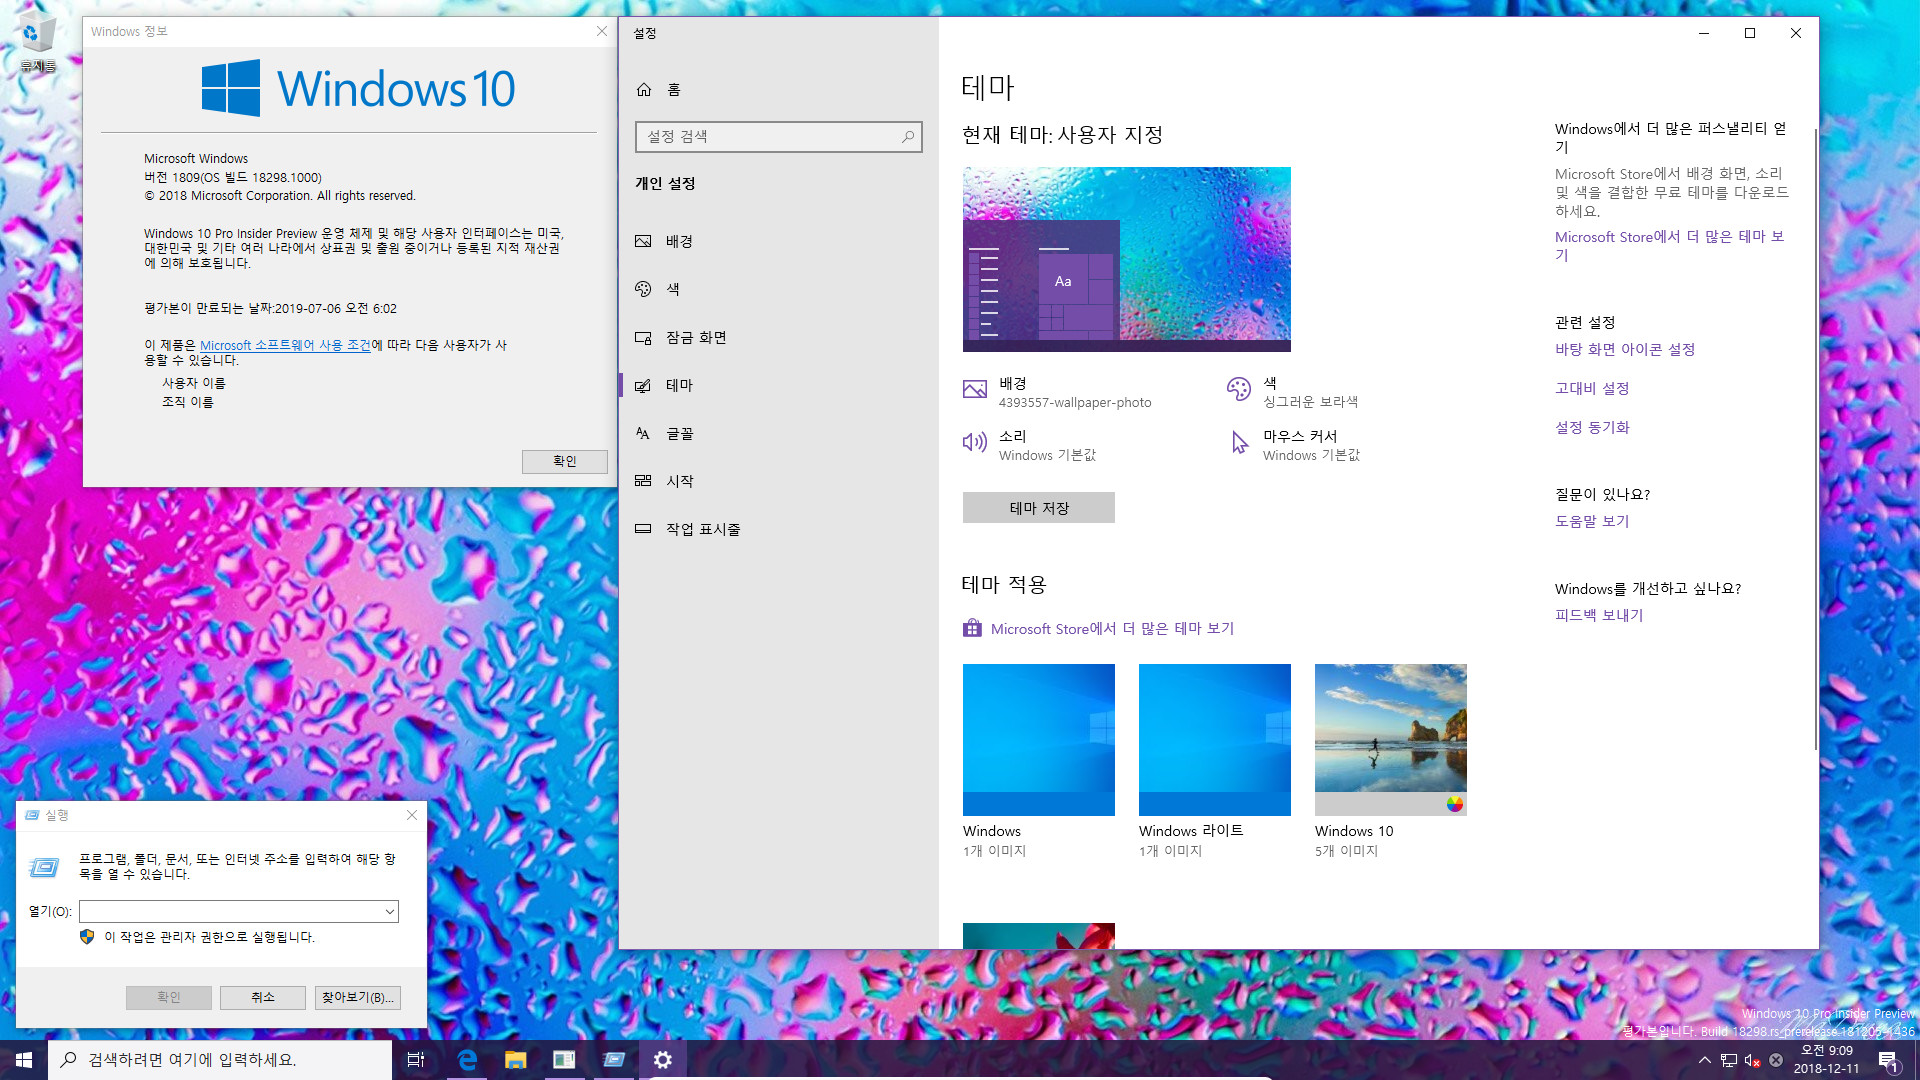Show hidden tray icons chevron

[1704, 1060]
